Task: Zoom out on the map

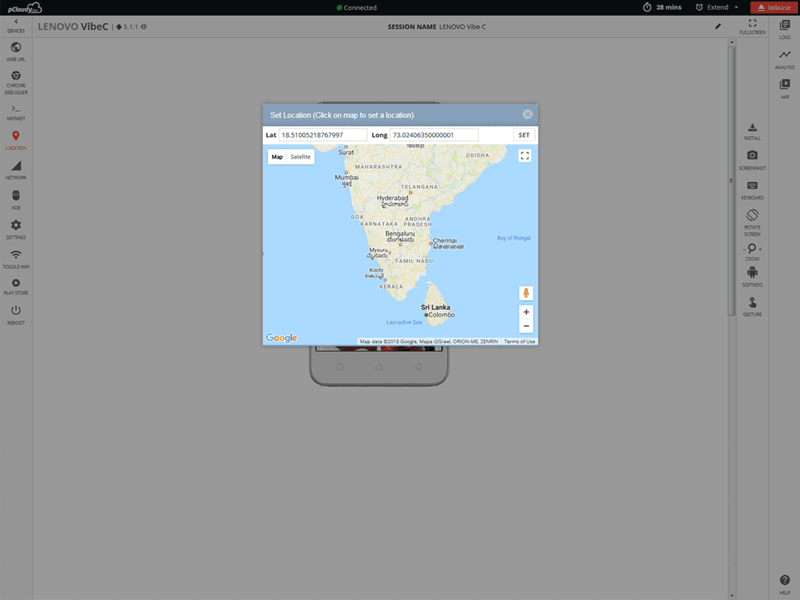Action: [526, 326]
